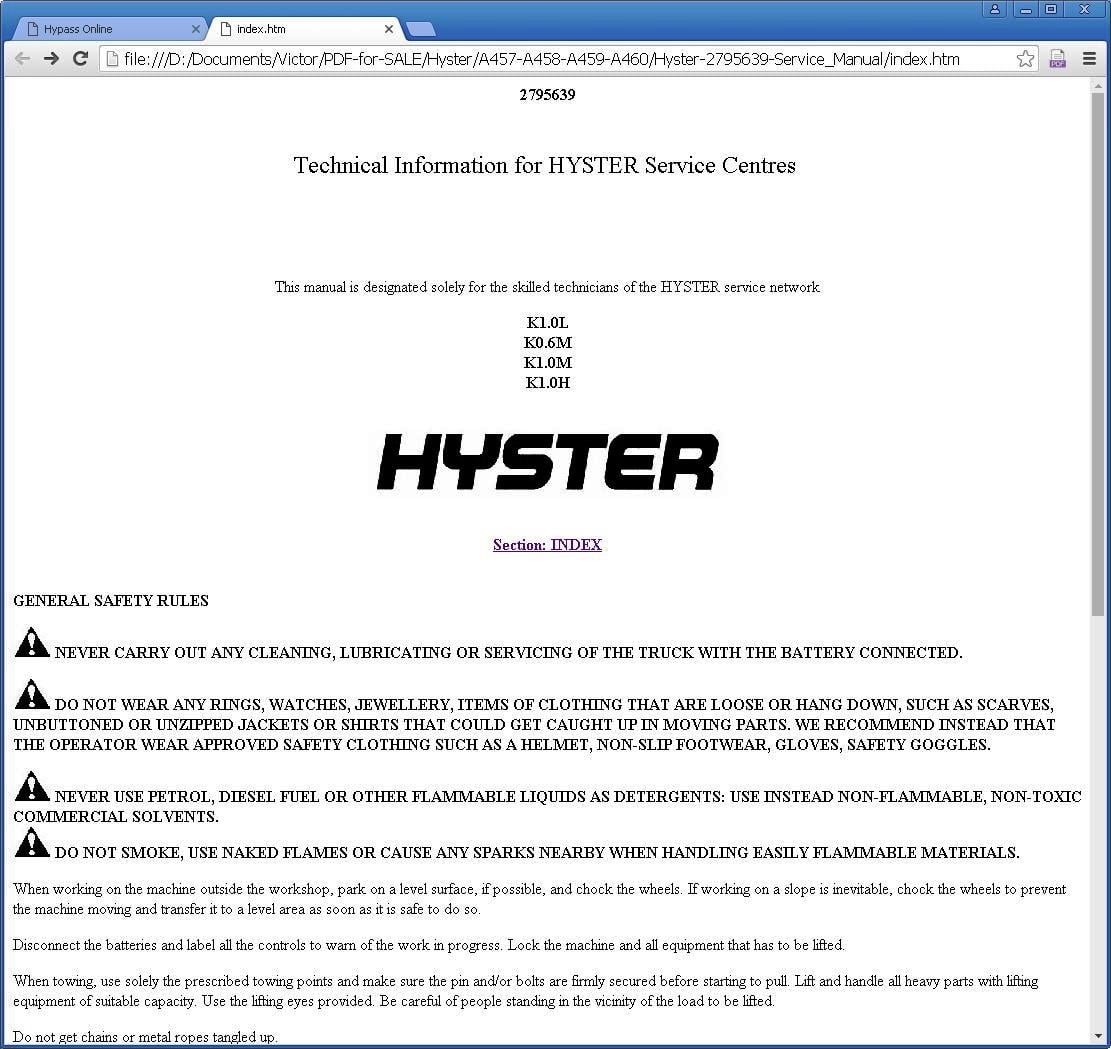
Task: Click the warning icon beside NEVER USE PETROL
Action: tap(32, 787)
